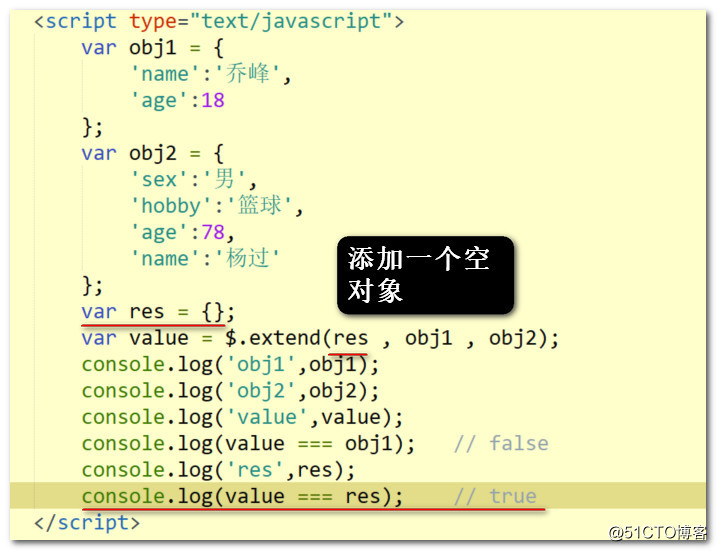This screenshot has height=551, width=717.
Task: Click the '// true' comment
Action: click(x=495, y=496)
